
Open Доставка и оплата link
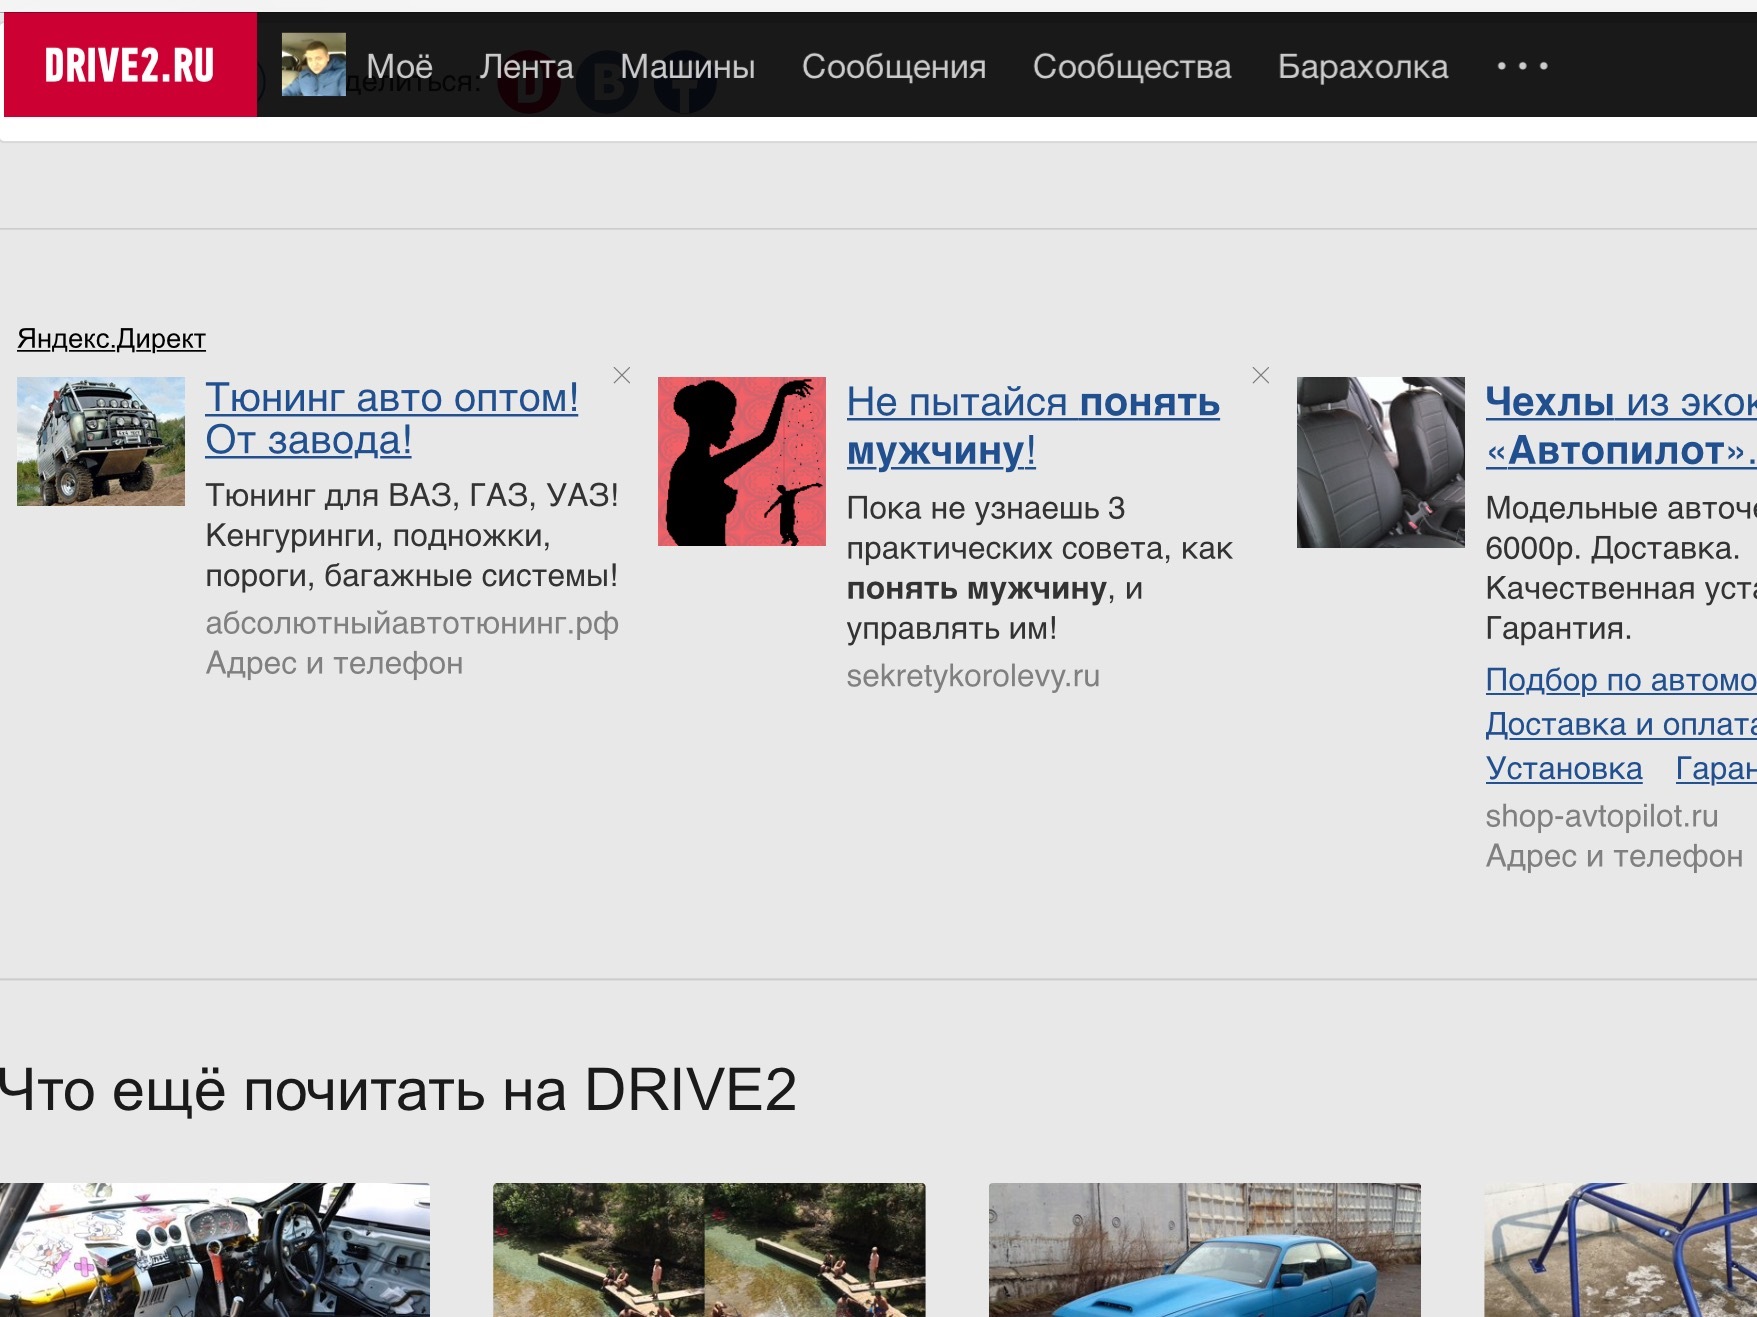1621,724
